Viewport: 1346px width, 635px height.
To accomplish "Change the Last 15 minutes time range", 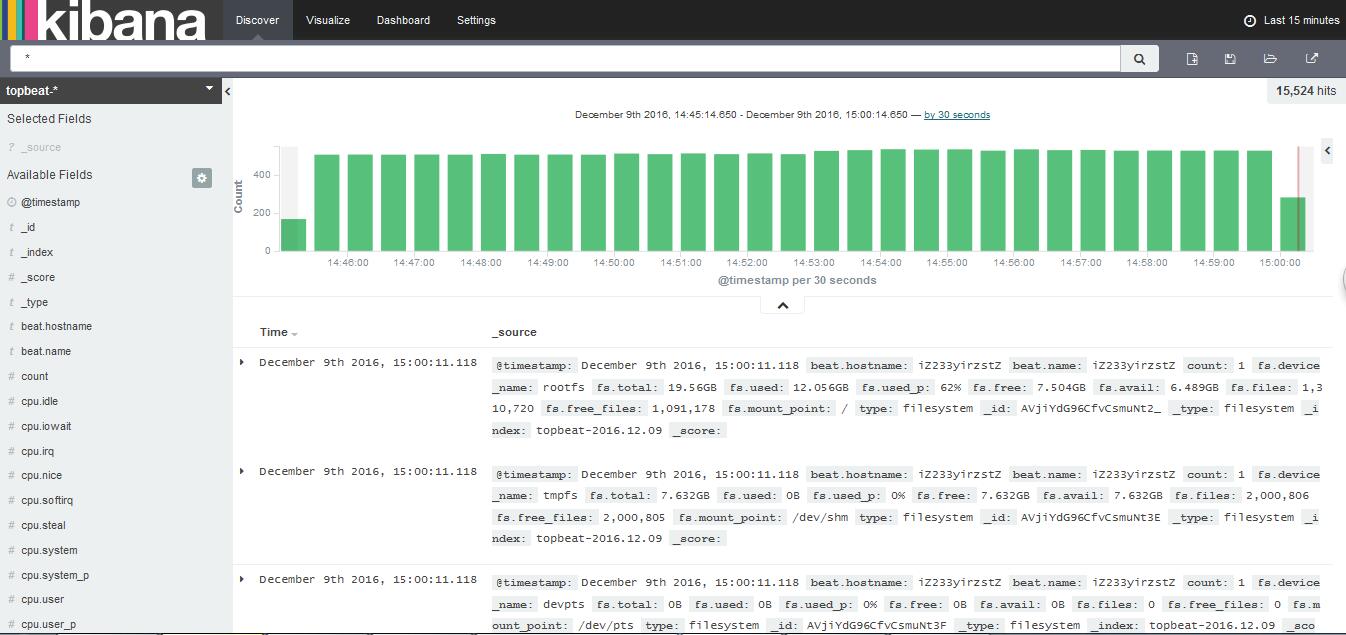I will tap(1301, 20).
